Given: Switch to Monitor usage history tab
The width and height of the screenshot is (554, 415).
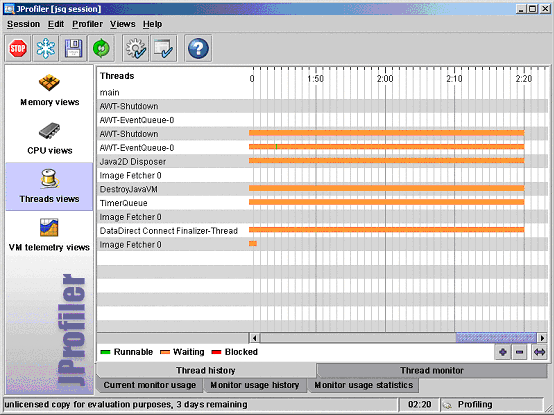Looking at the screenshot, I should 255,385.
